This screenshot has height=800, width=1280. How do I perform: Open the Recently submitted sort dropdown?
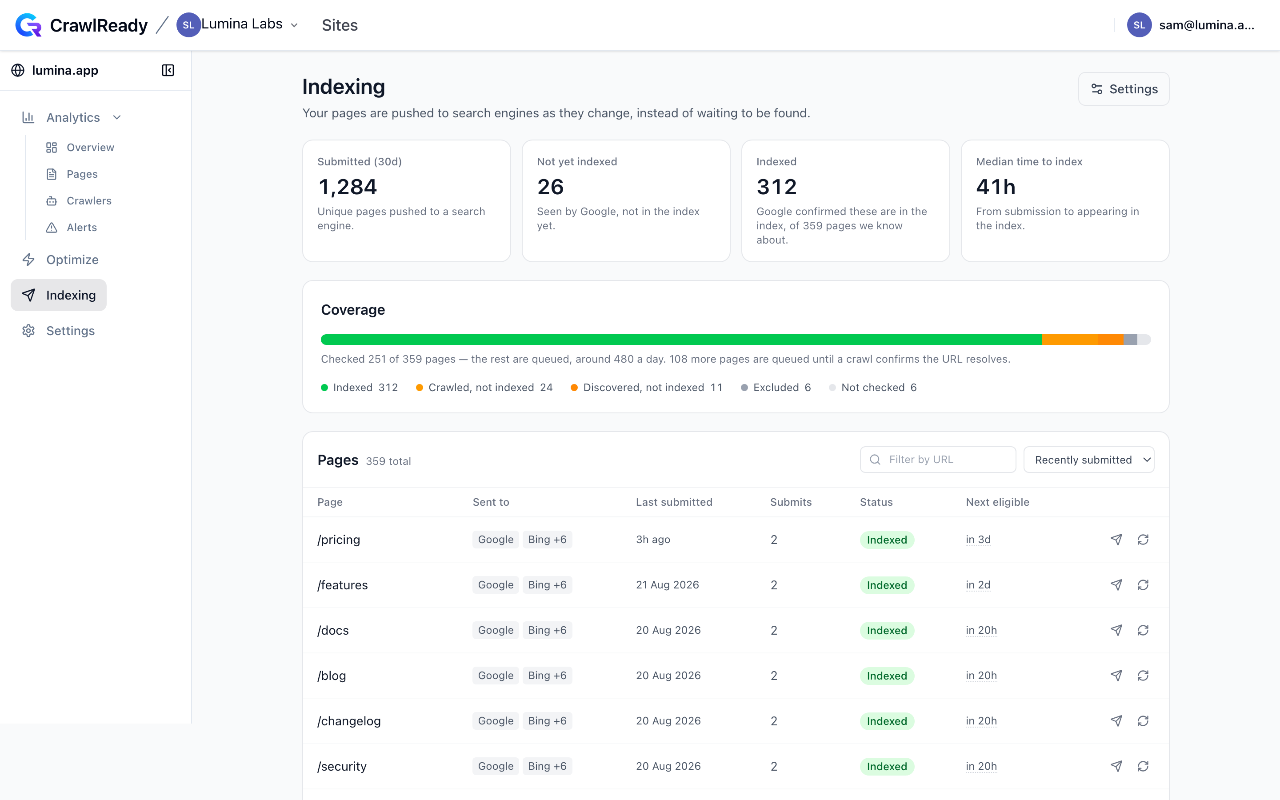[1089, 460]
